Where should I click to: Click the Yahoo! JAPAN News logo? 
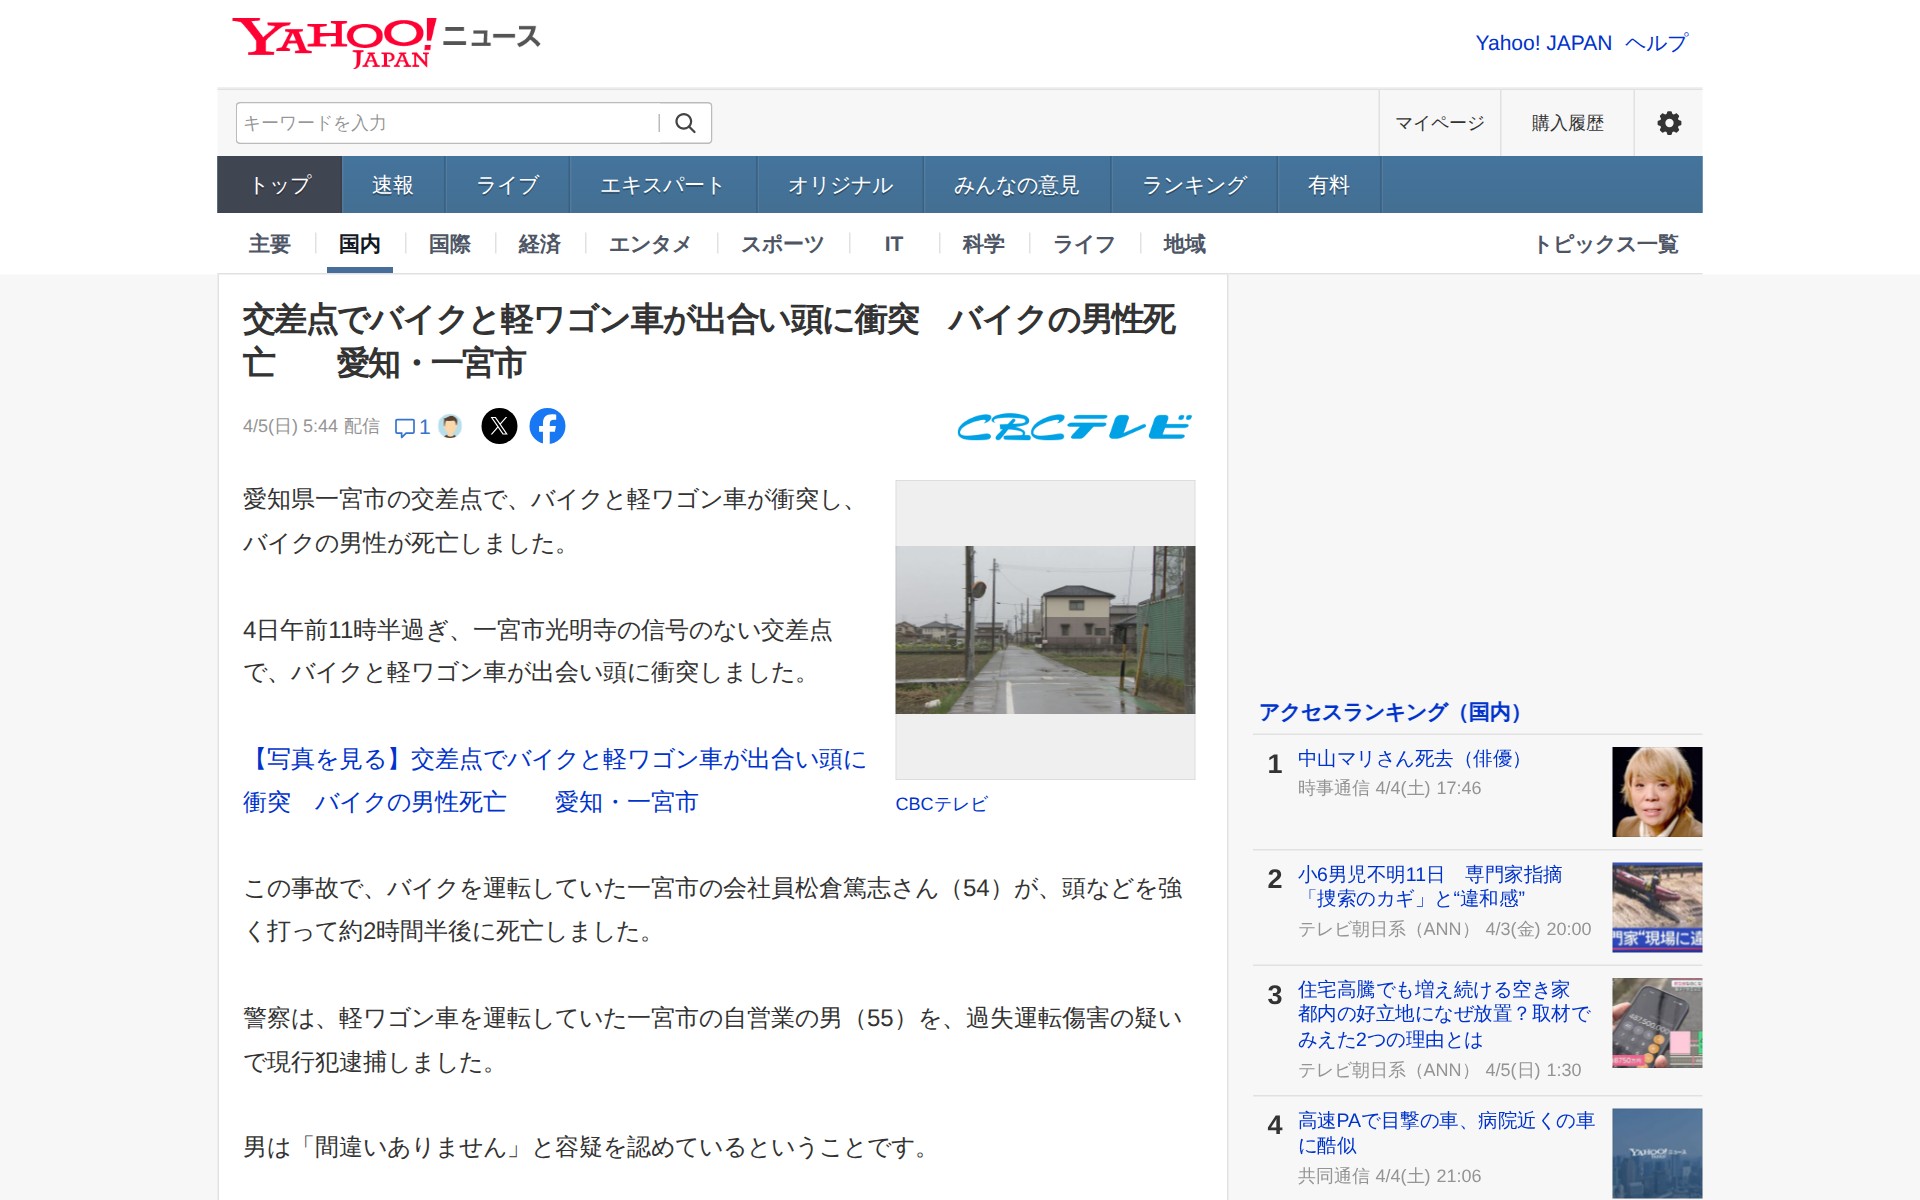(x=386, y=42)
